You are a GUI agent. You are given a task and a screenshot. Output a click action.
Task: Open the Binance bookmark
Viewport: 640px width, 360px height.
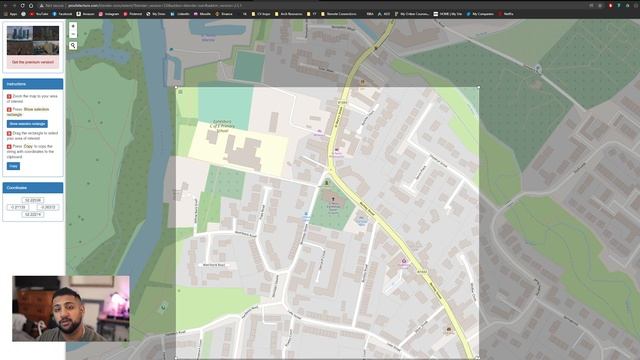pyautogui.click(x=224, y=14)
